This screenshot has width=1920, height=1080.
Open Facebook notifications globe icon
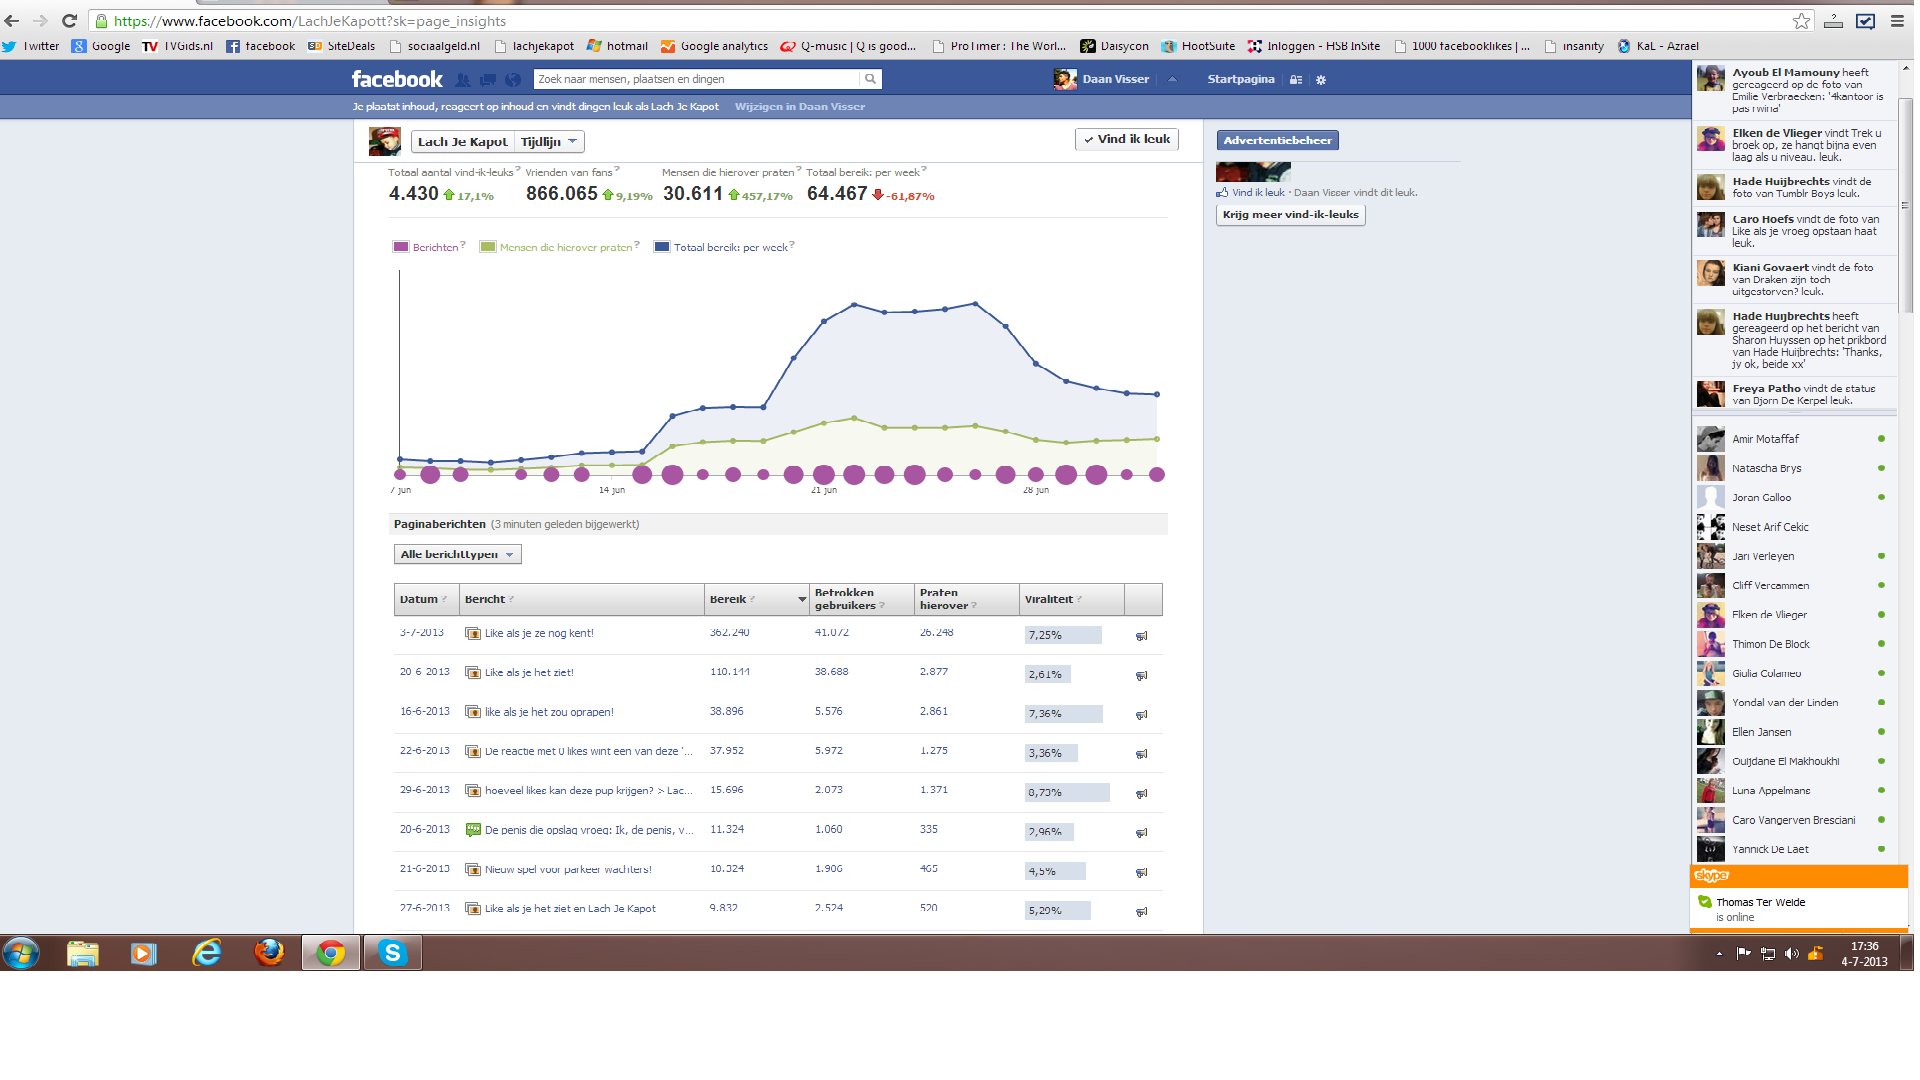[x=513, y=80]
